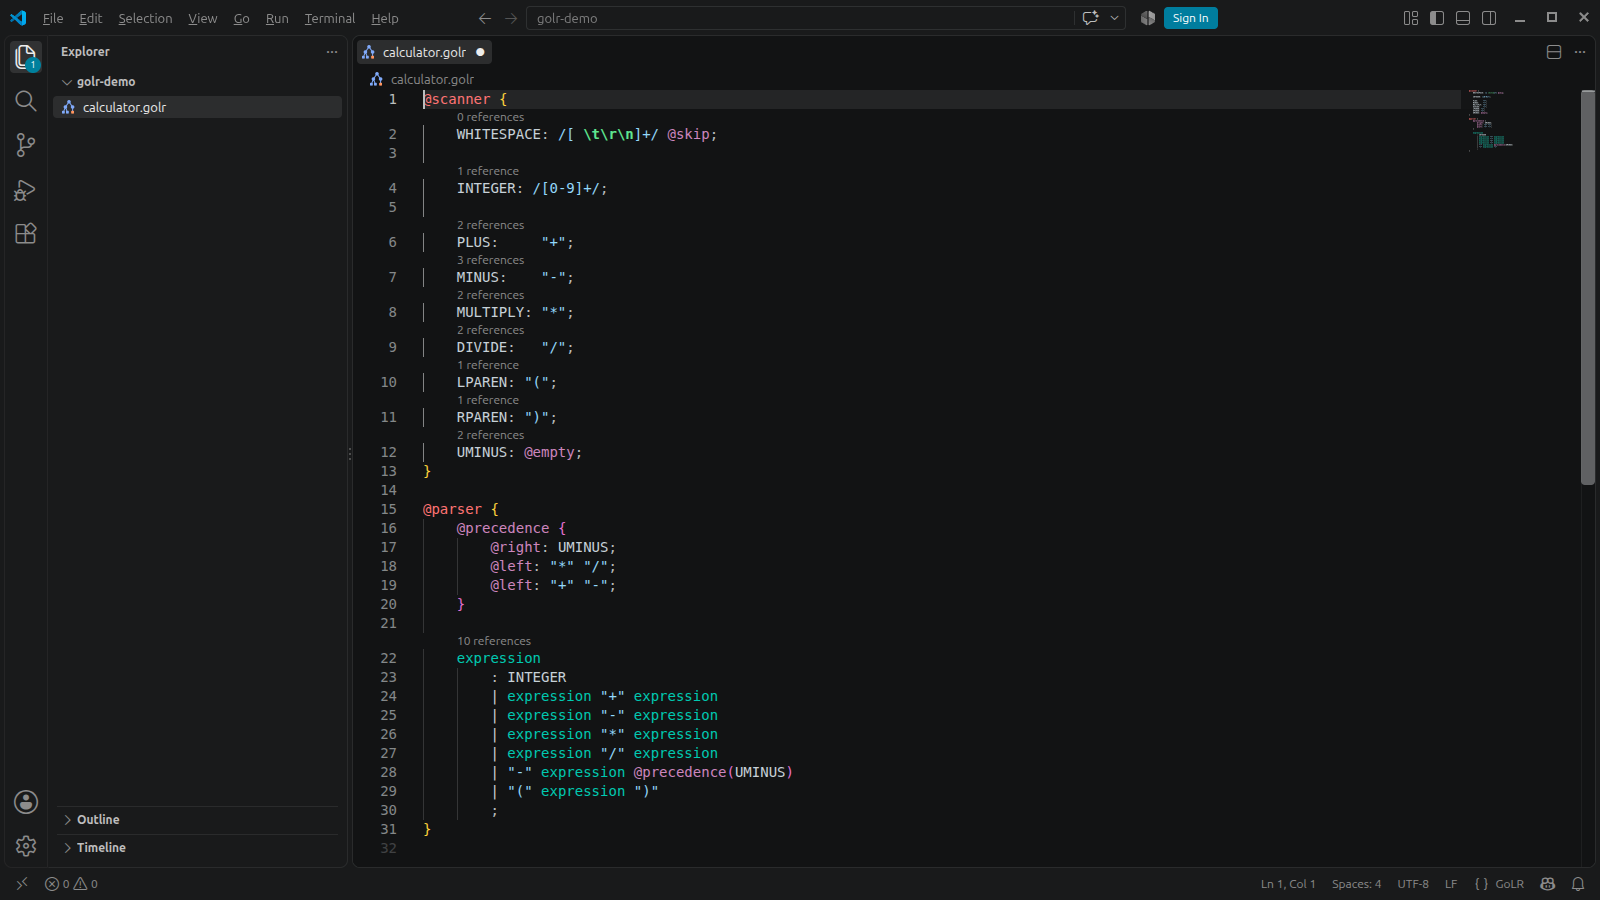Click the 10 references code lens

pyautogui.click(x=494, y=641)
